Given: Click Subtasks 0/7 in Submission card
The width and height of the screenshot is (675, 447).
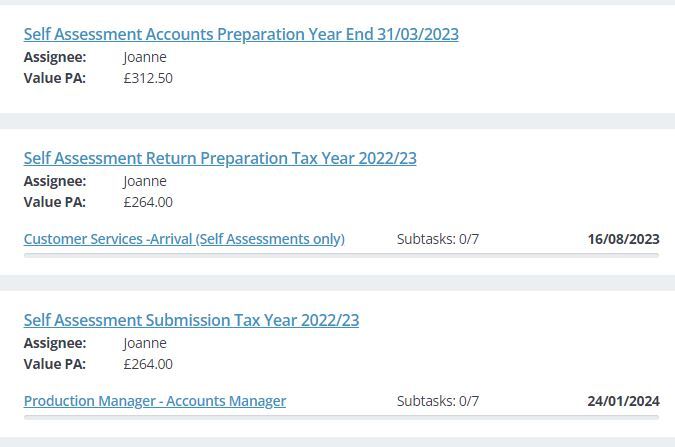Looking at the screenshot, I should 437,401.
